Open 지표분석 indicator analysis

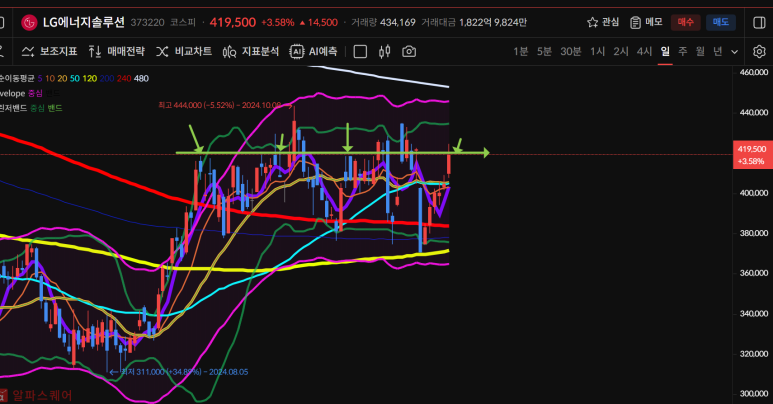[250, 51]
